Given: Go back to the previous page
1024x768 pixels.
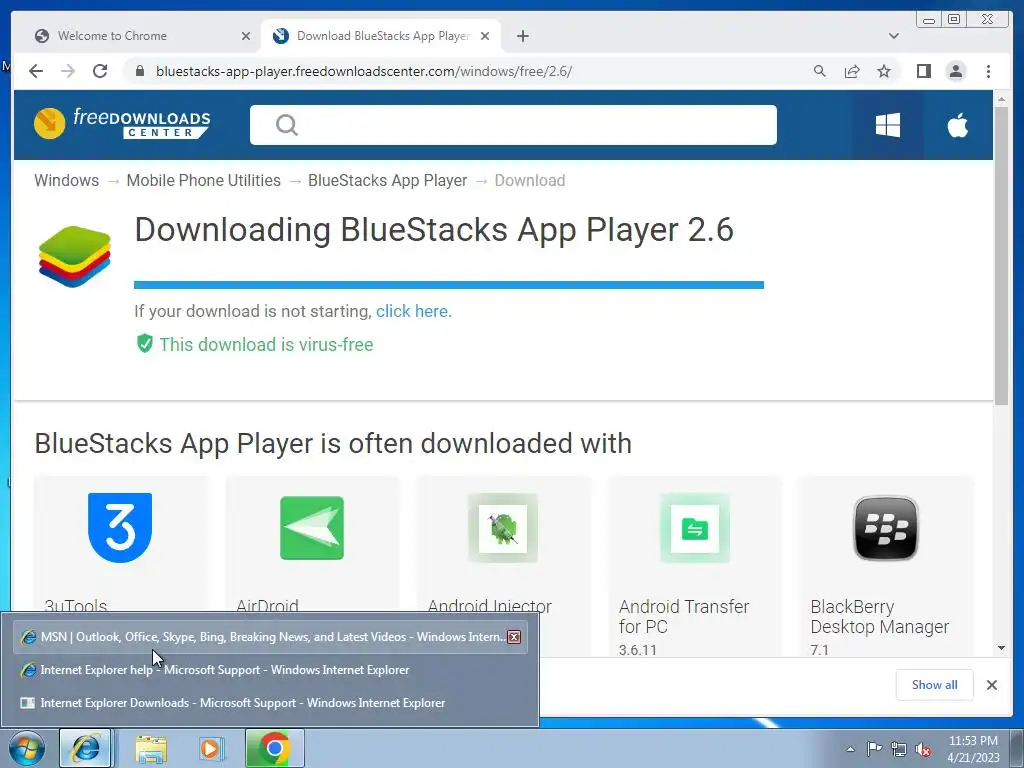Looking at the screenshot, I should 36,71.
